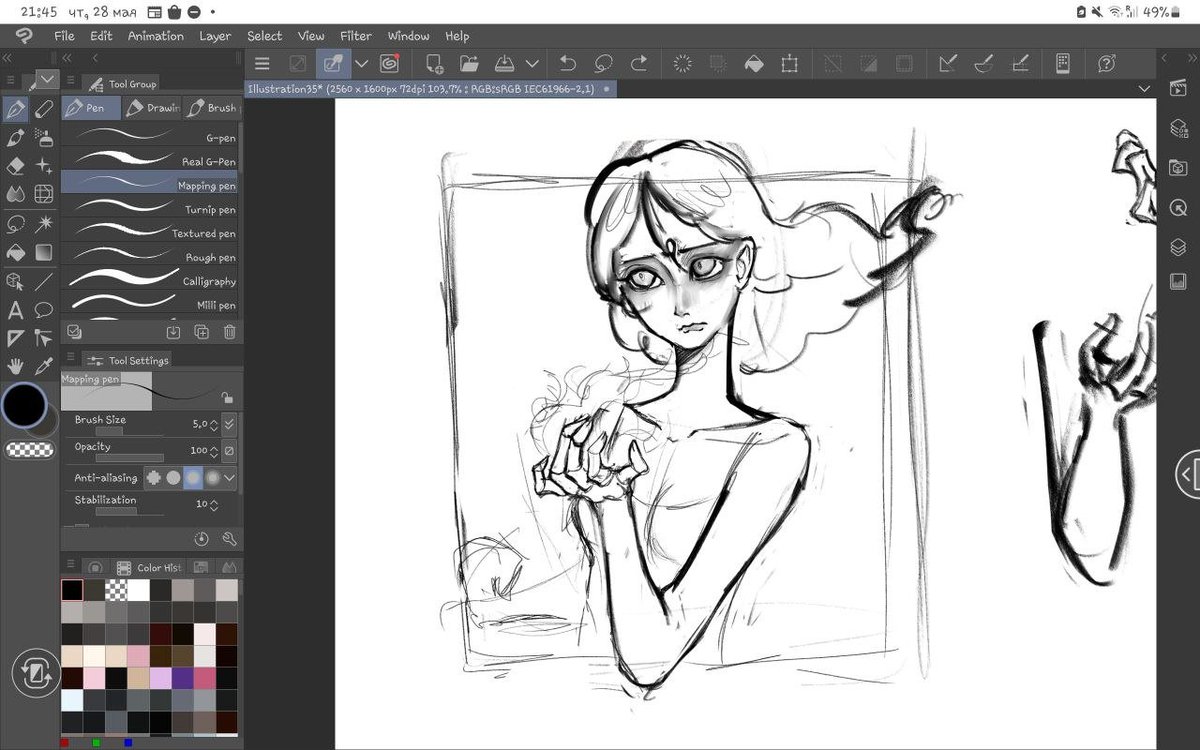The height and width of the screenshot is (750, 1200).
Task: Expand the right side pull-out handle
Action: pyautogui.click(x=1188, y=473)
